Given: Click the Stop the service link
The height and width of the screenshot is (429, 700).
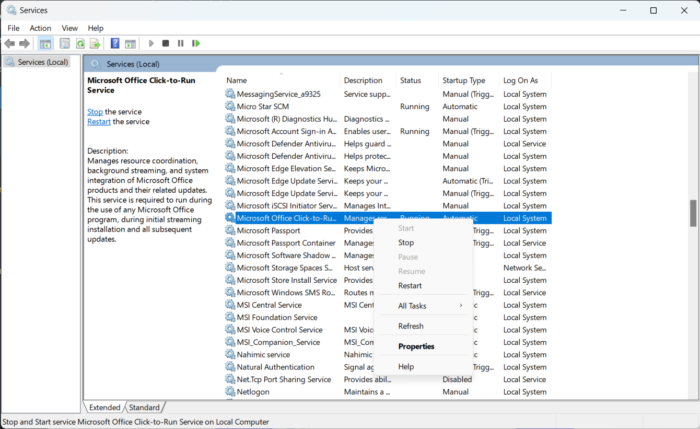Looking at the screenshot, I should pyautogui.click(x=94, y=112).
